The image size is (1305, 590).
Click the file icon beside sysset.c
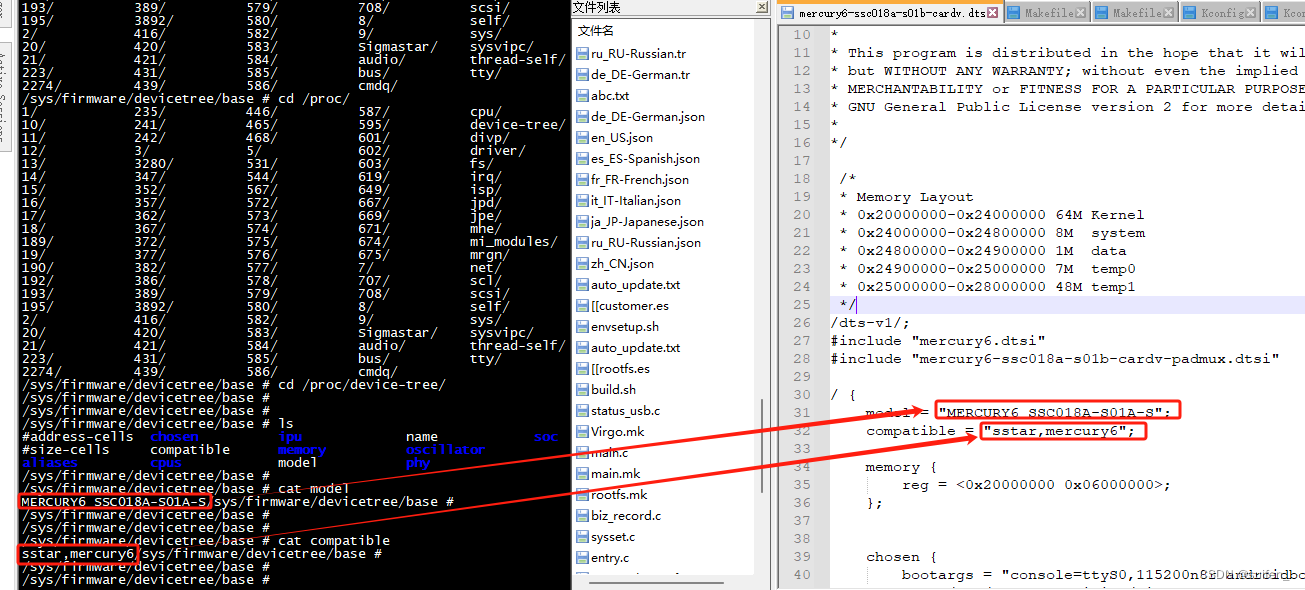(x=583, y=537)
